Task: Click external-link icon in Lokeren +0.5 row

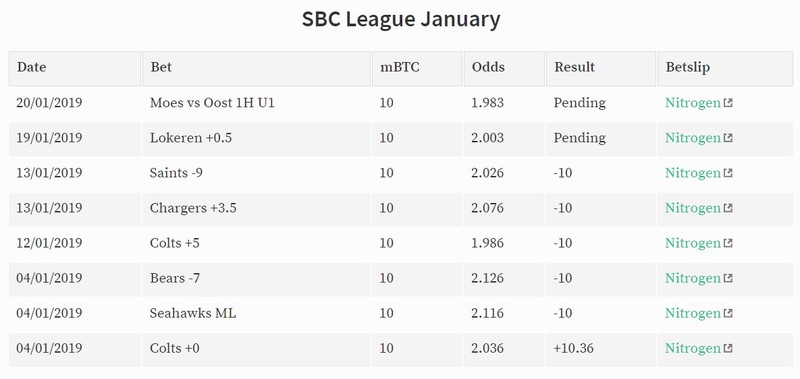Action: click(x=728, y=138)
